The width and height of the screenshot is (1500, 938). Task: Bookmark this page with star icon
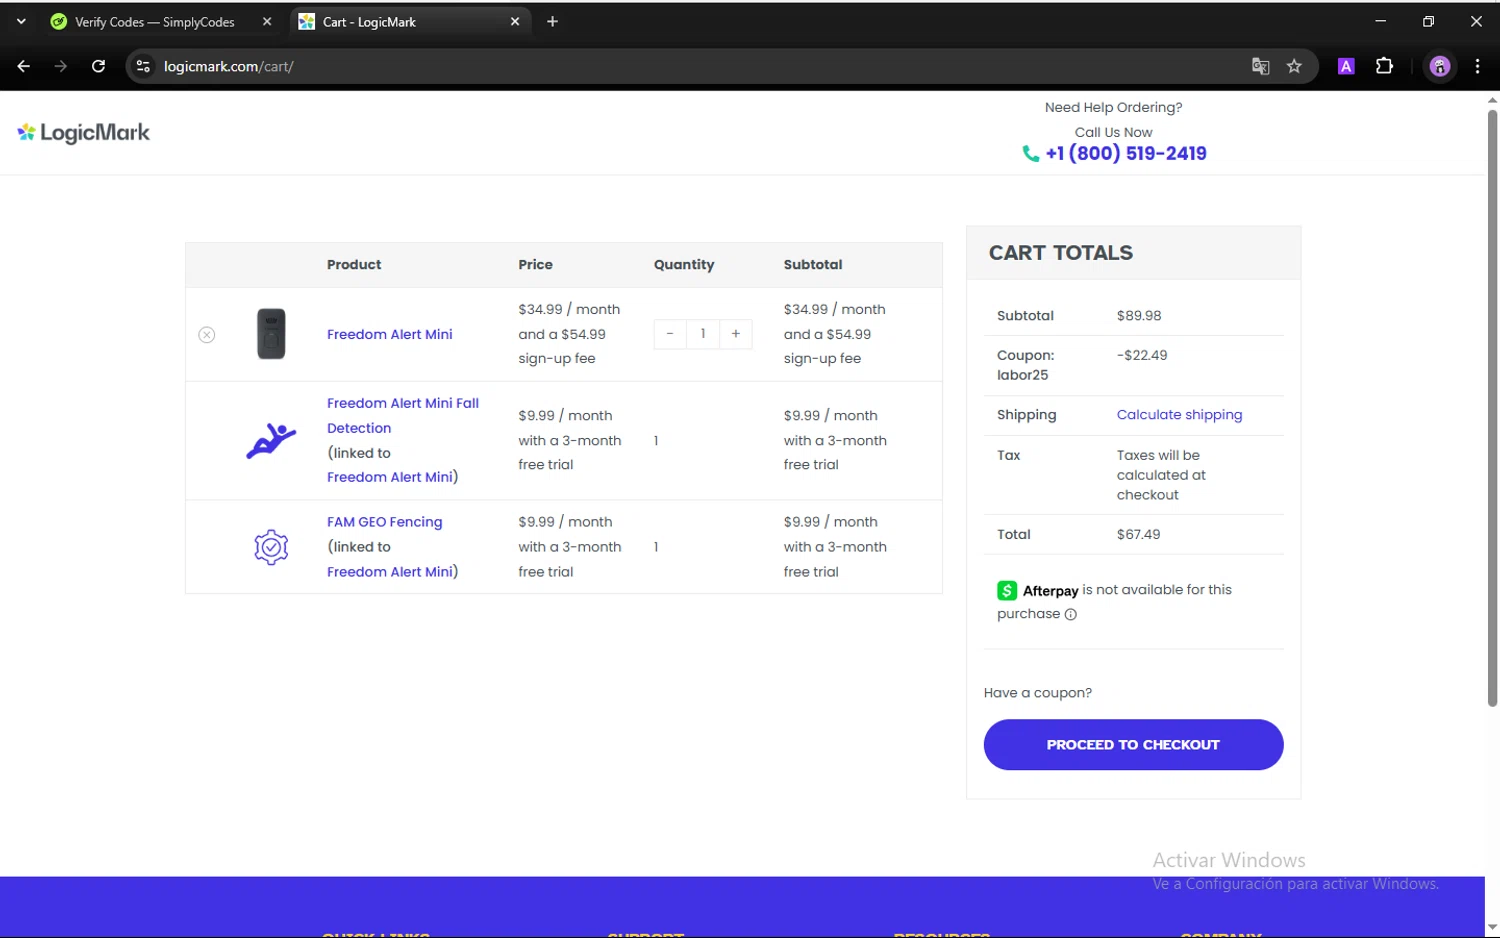(1295, 66)
